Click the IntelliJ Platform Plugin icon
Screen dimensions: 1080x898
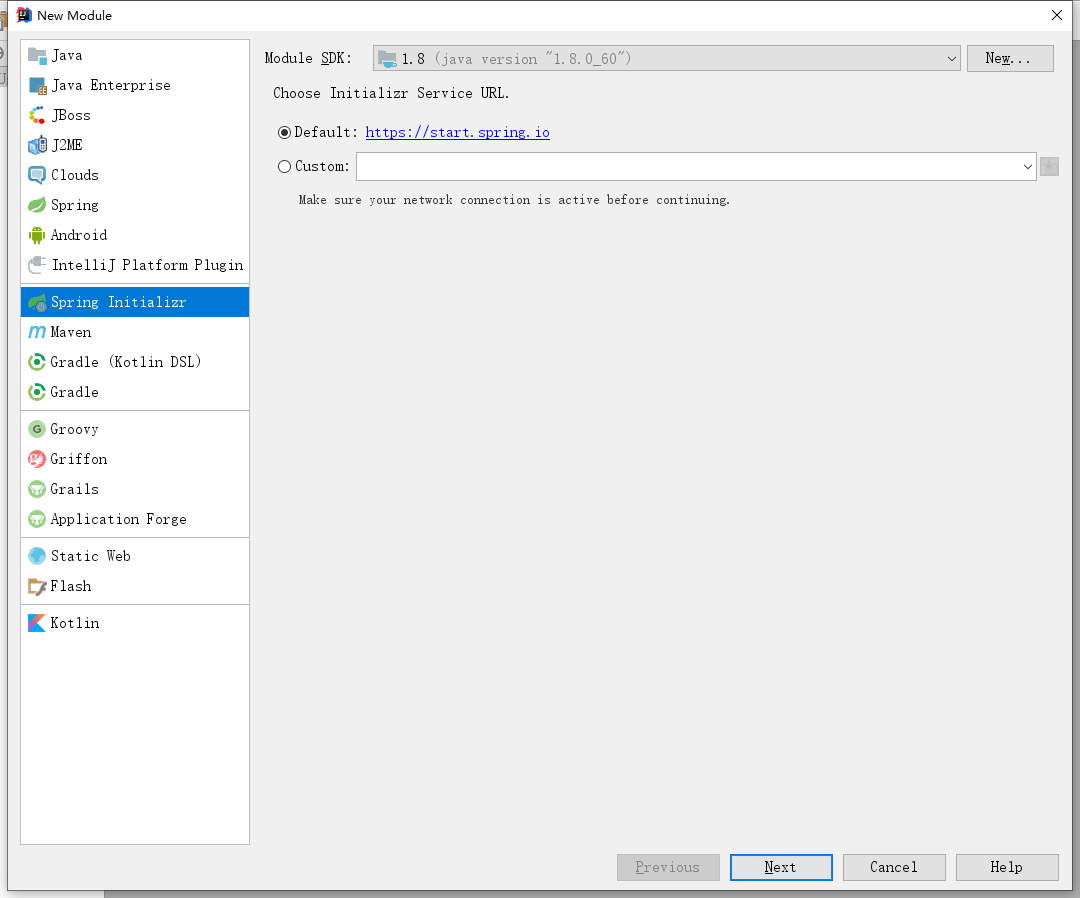click(37, 265)
